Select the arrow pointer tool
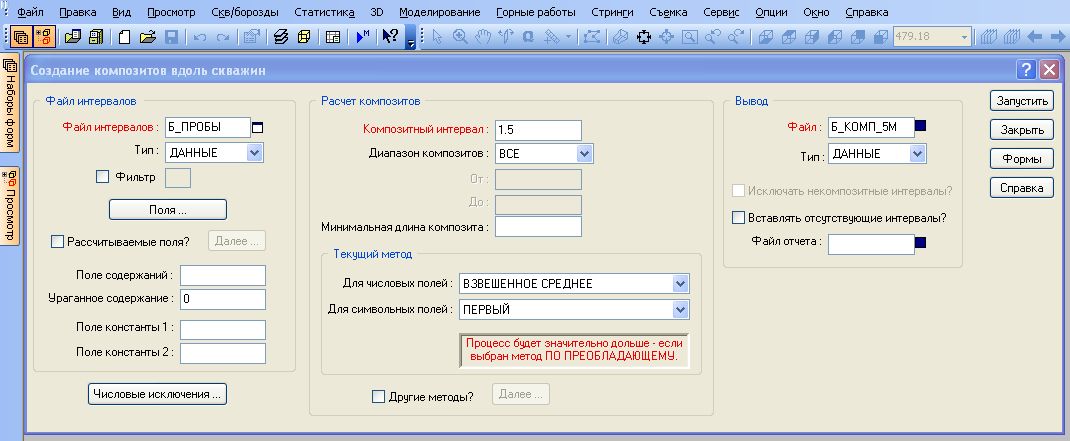Viewport: 1070px width, 441px height. pos(437,37)
